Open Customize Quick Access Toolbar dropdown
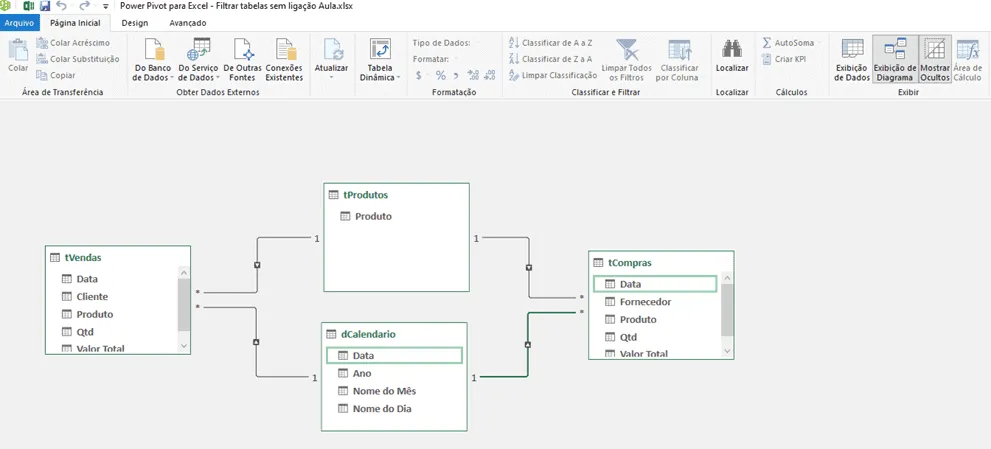991x449 pixels. 105,7
